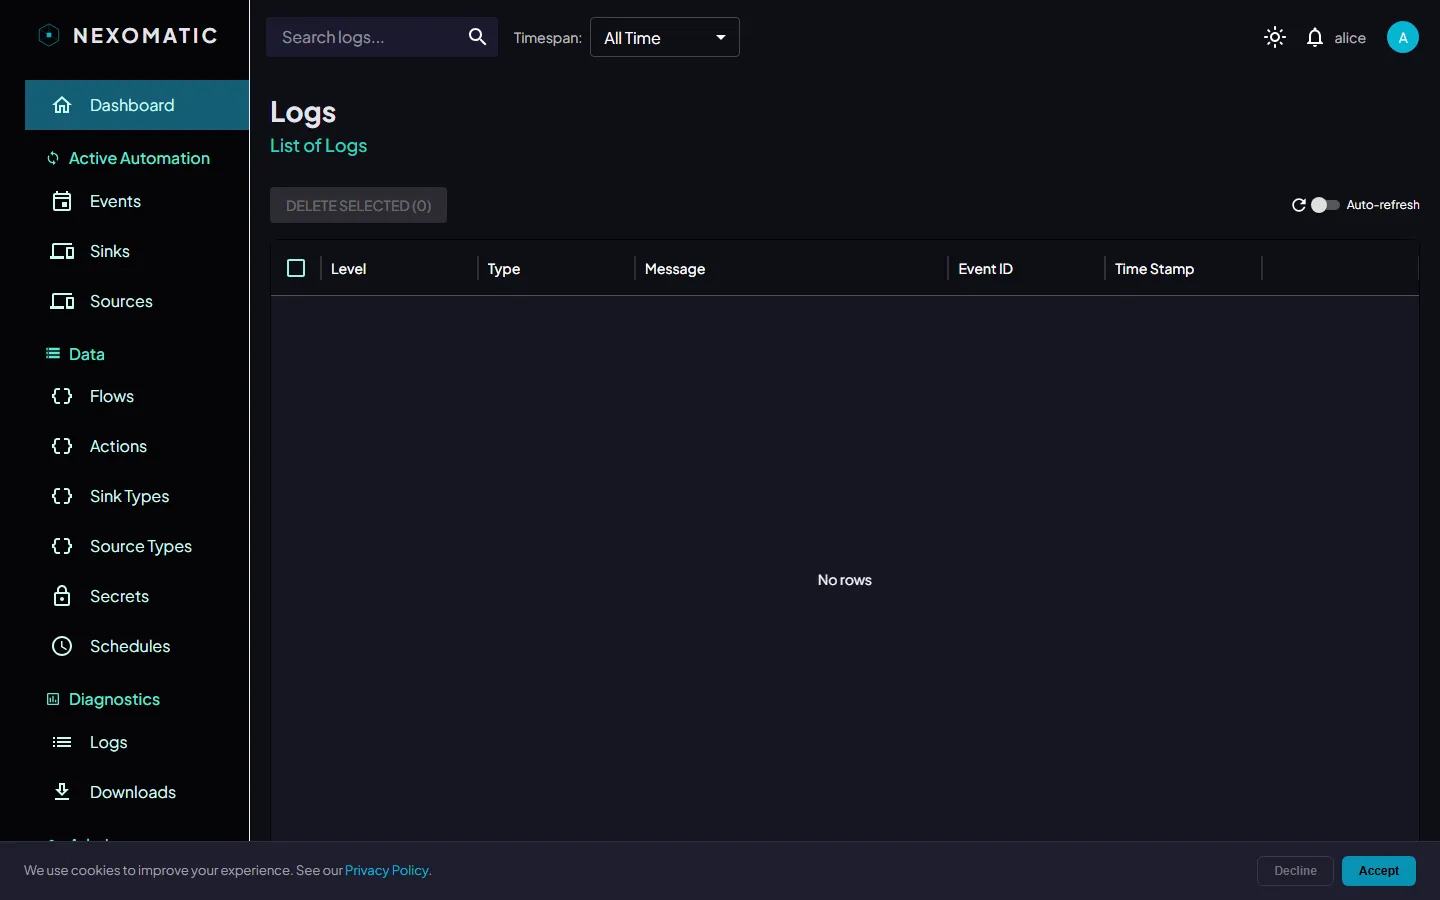1440x900 pixels.
Task: Decline the cookies banner
Action: 1295,871
